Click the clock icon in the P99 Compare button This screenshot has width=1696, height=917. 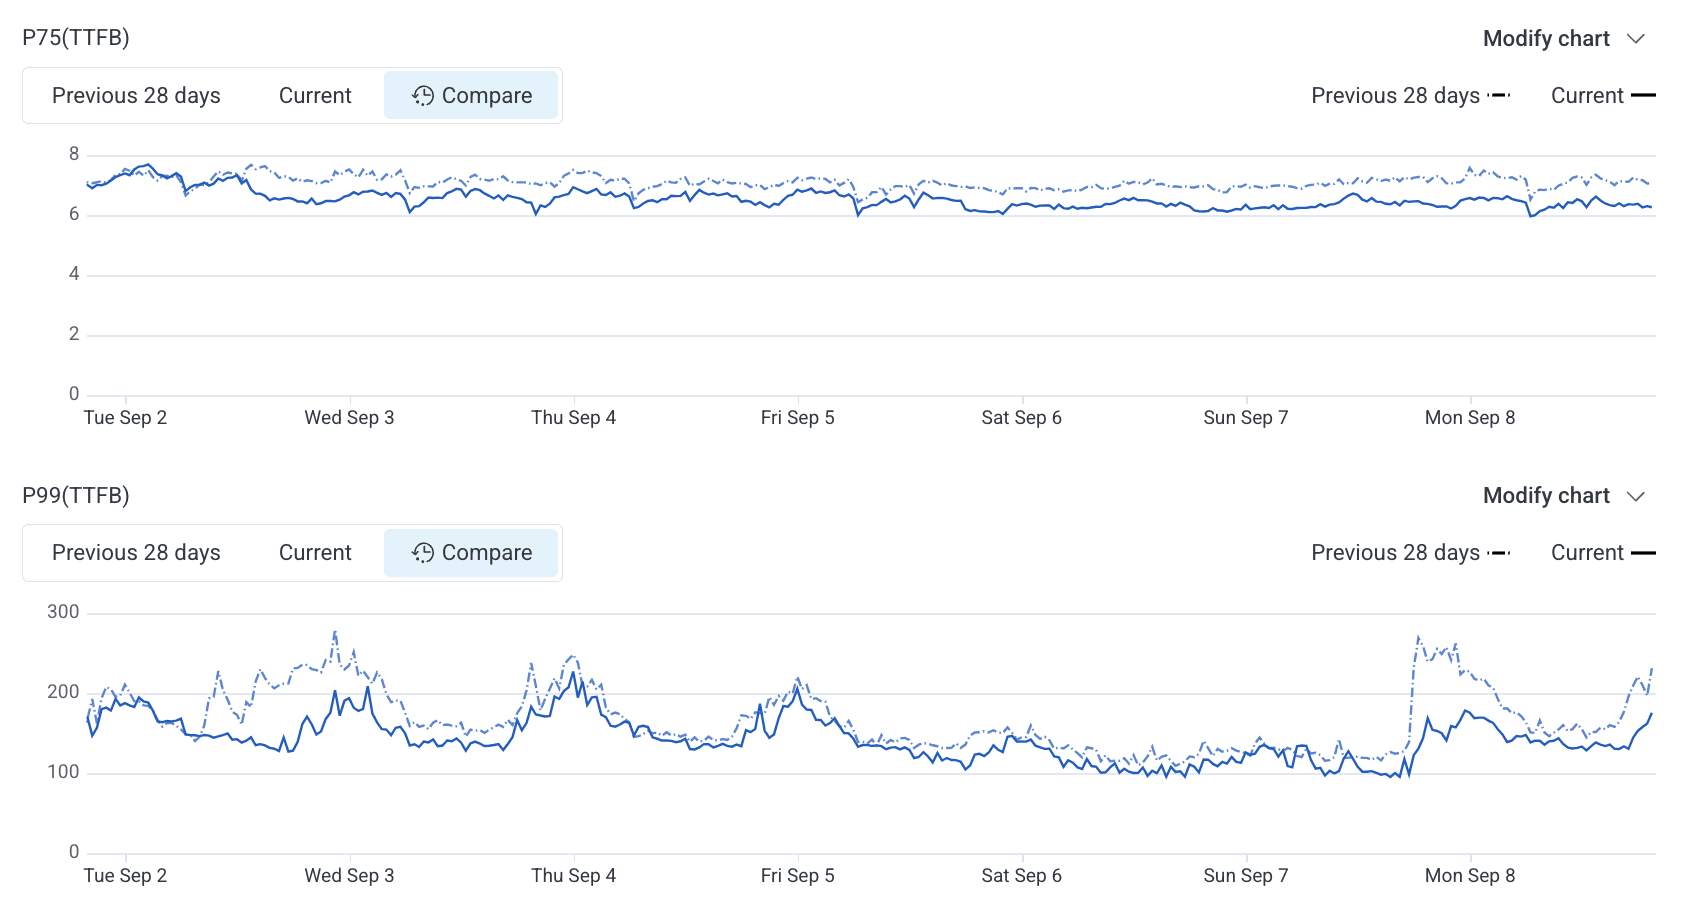pos(423,553)
